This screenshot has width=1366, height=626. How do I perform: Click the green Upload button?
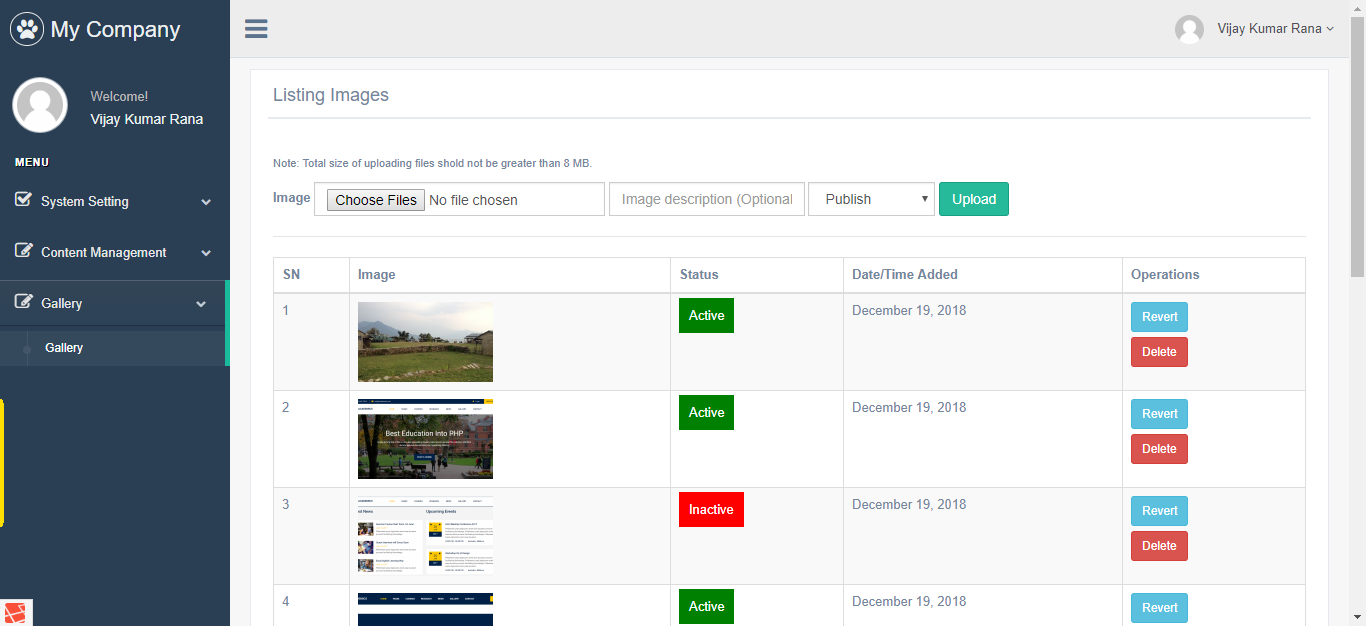point(974,199)
